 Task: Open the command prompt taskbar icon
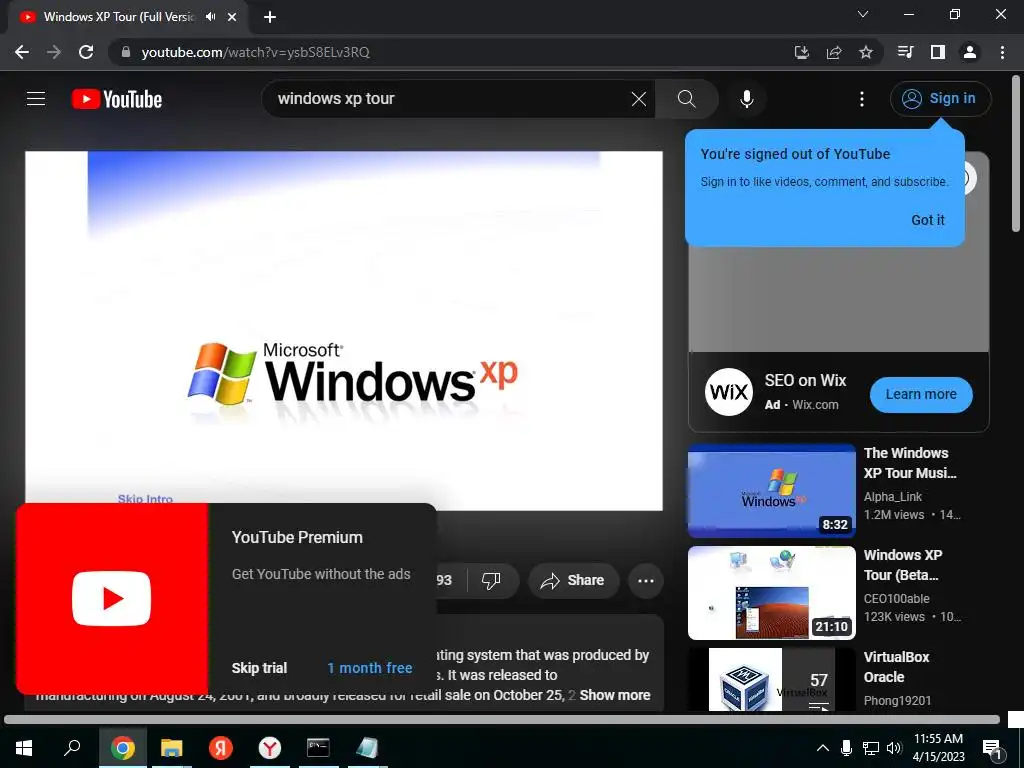tap(318, 748)
